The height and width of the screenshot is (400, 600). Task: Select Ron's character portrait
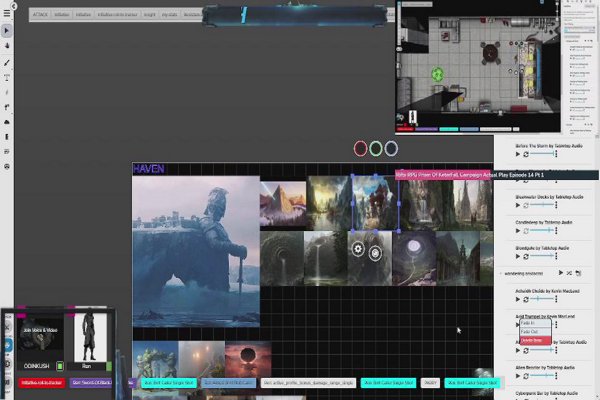[90, 337]
